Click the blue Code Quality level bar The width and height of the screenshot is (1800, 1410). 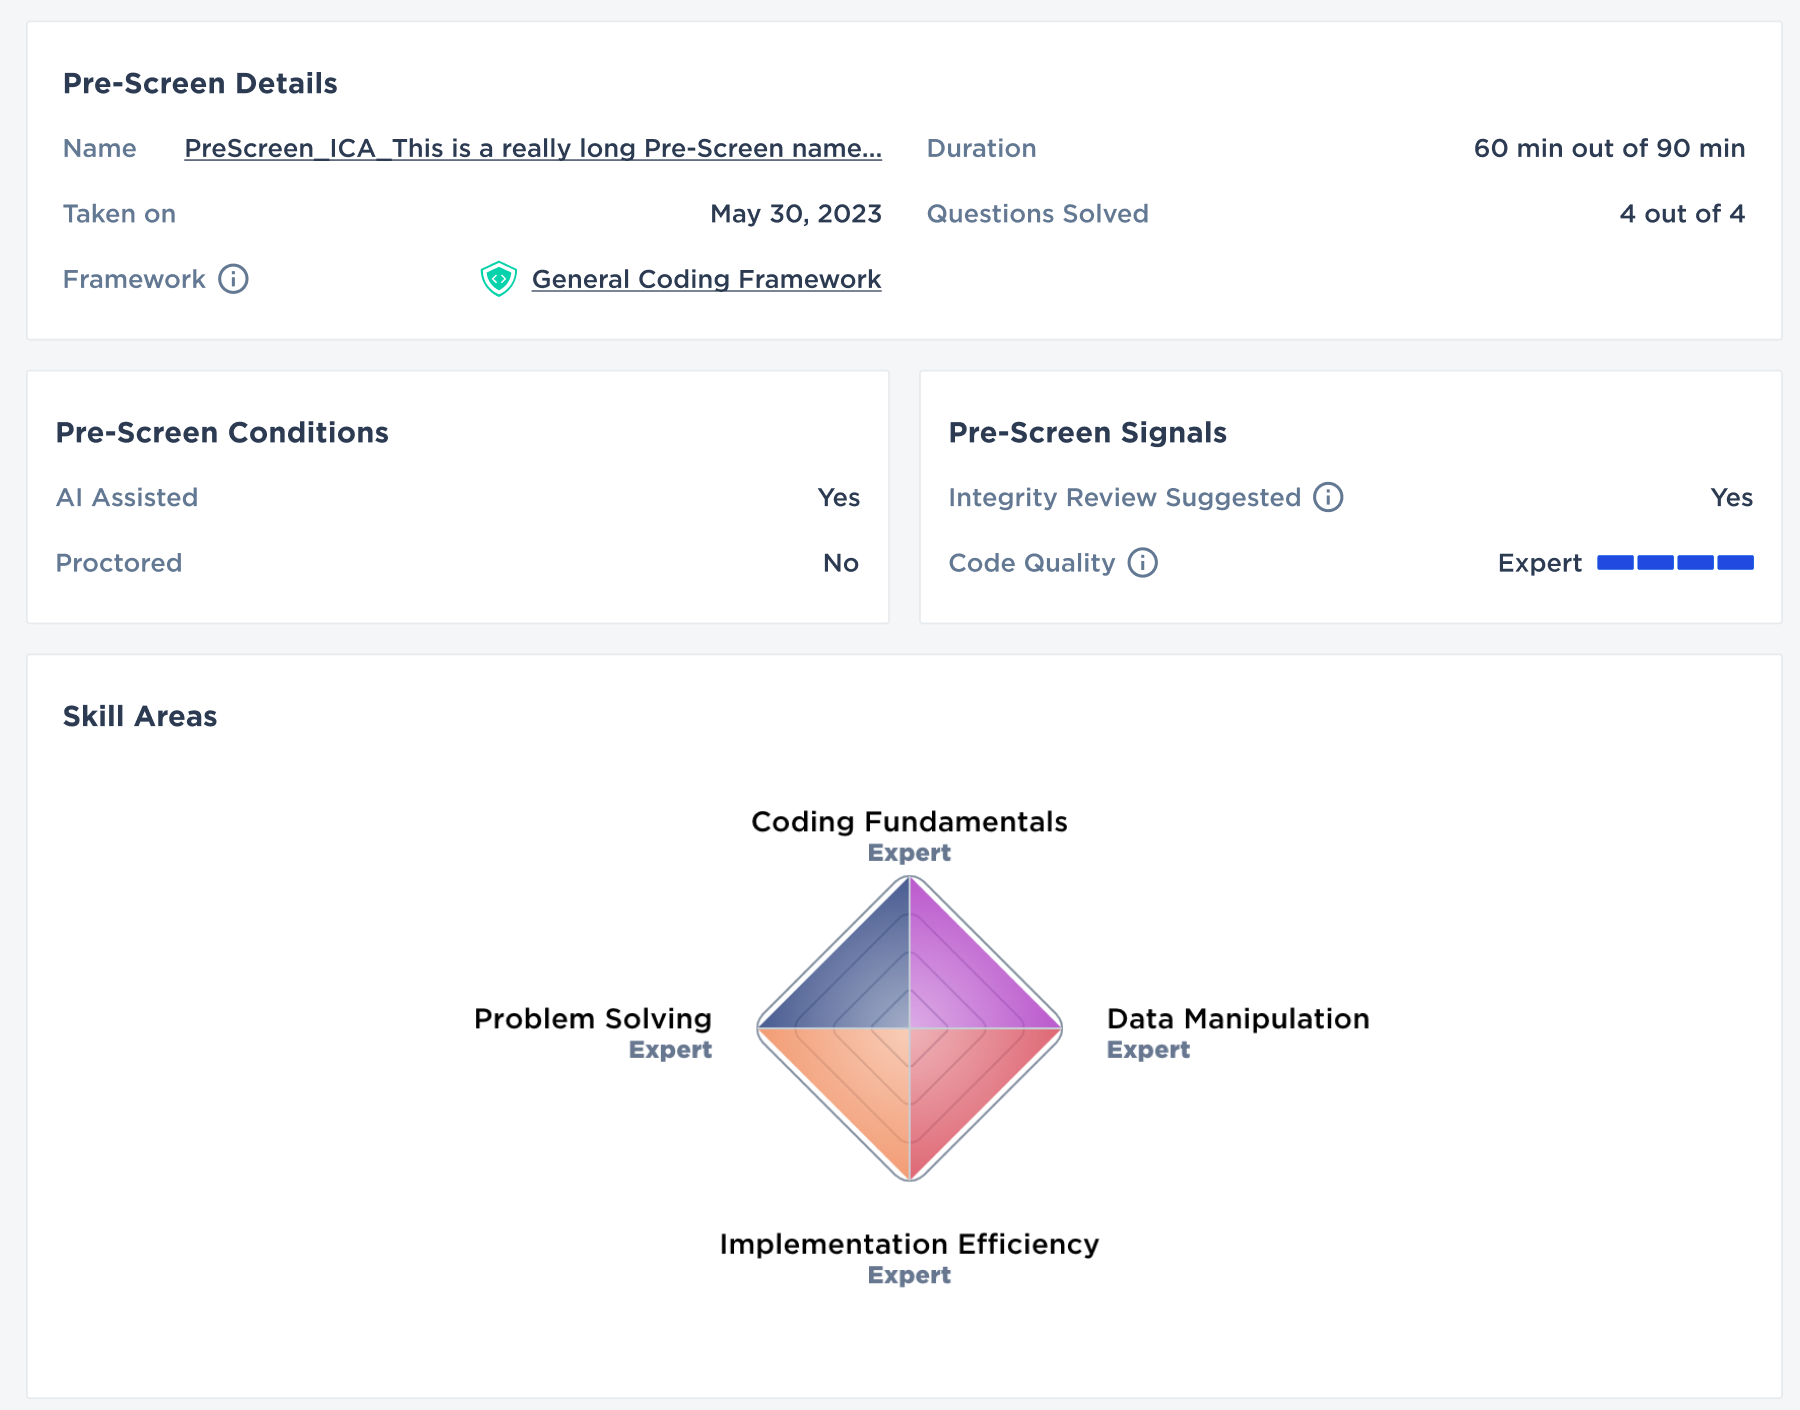1675,563
